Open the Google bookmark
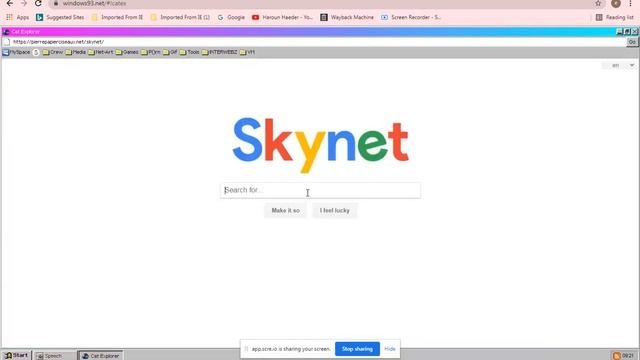640x360 pixels. click(x=231, y=17)
